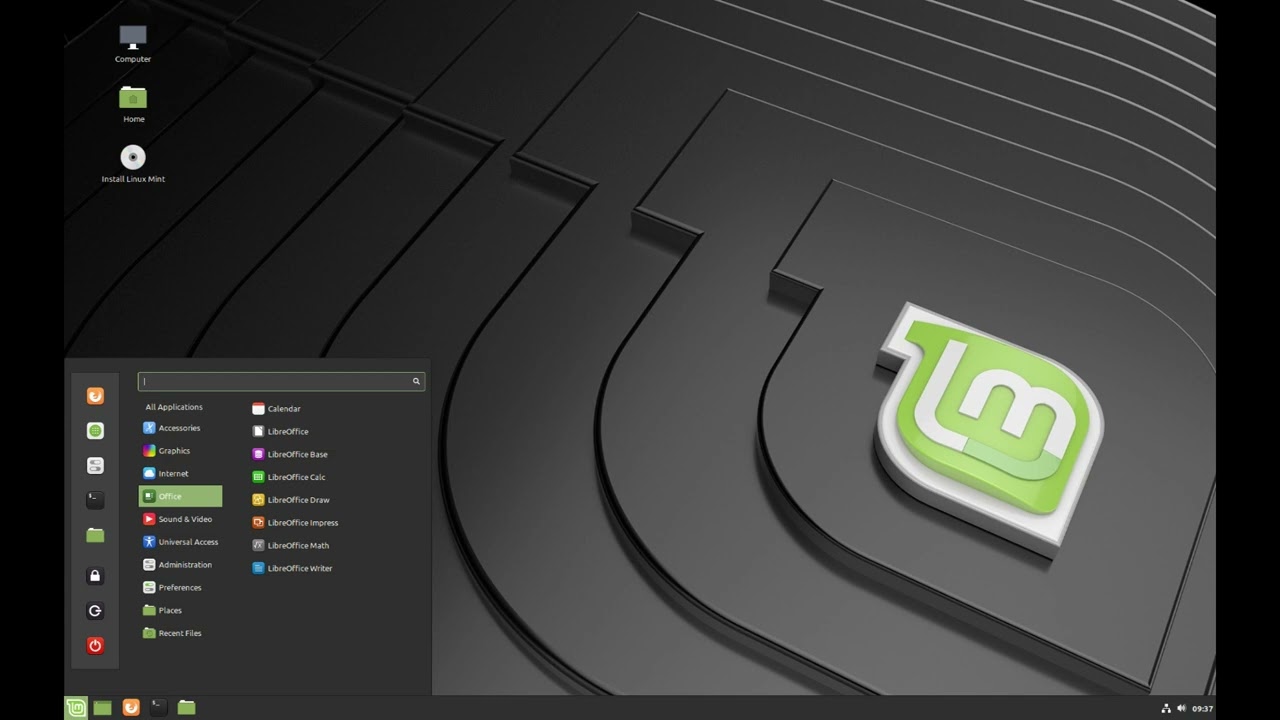
Task: Open Universal Access category
Action: 180,542
